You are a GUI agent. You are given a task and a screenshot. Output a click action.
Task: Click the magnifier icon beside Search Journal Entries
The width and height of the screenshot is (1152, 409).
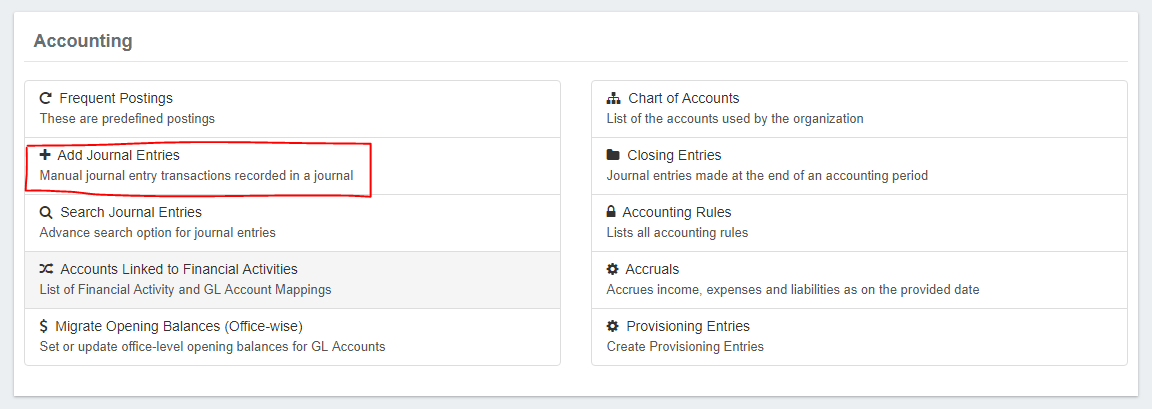pyautogui.click(x=45, y=213)
